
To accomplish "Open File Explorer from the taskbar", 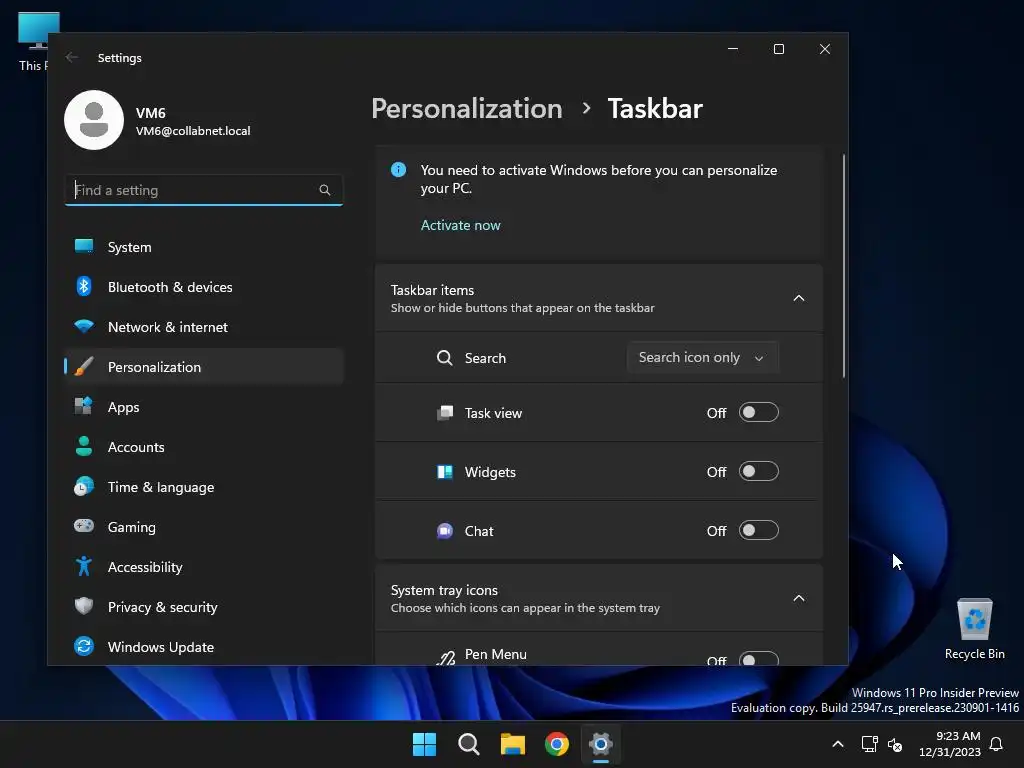I will (x=513, y=744).
